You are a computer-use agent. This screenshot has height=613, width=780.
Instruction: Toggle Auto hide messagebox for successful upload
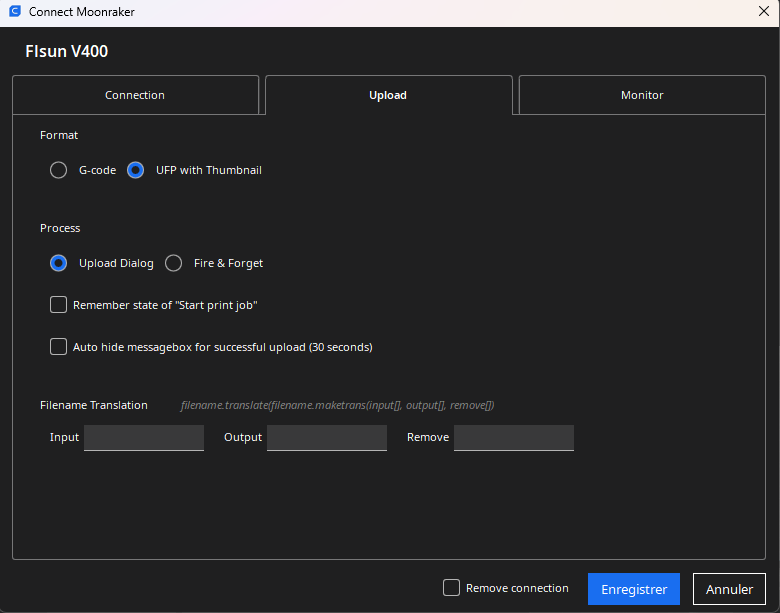(58, 347)
